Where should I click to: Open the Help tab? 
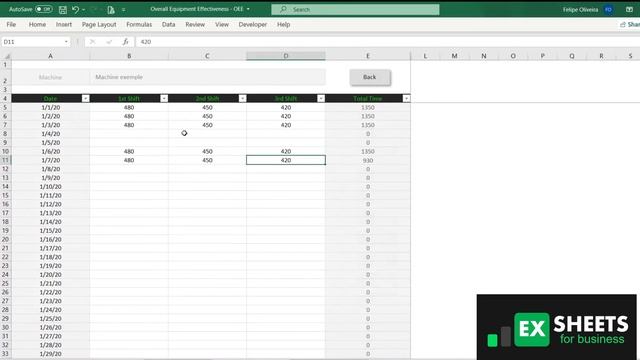click(283, 24)
